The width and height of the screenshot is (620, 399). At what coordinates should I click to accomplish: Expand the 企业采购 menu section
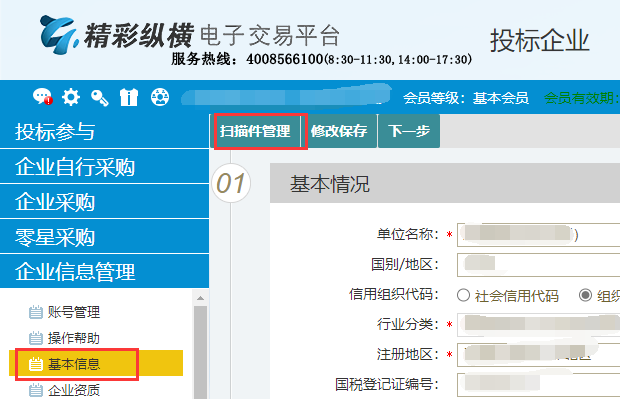pos(104,202)
